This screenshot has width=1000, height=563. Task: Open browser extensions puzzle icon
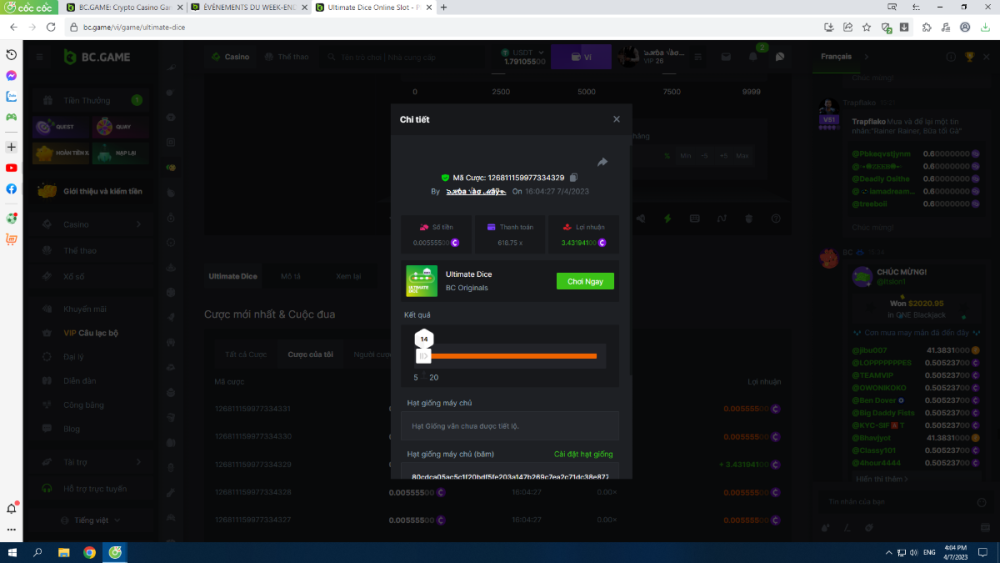coord(927,27)
